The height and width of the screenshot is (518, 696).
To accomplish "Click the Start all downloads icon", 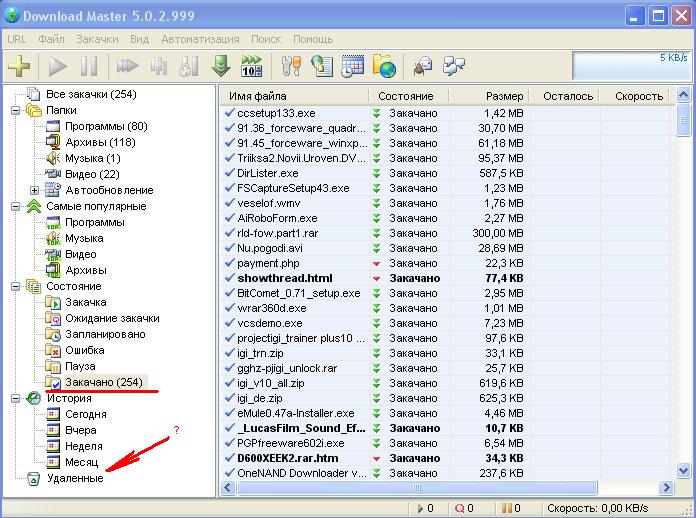I will (127, 67).
